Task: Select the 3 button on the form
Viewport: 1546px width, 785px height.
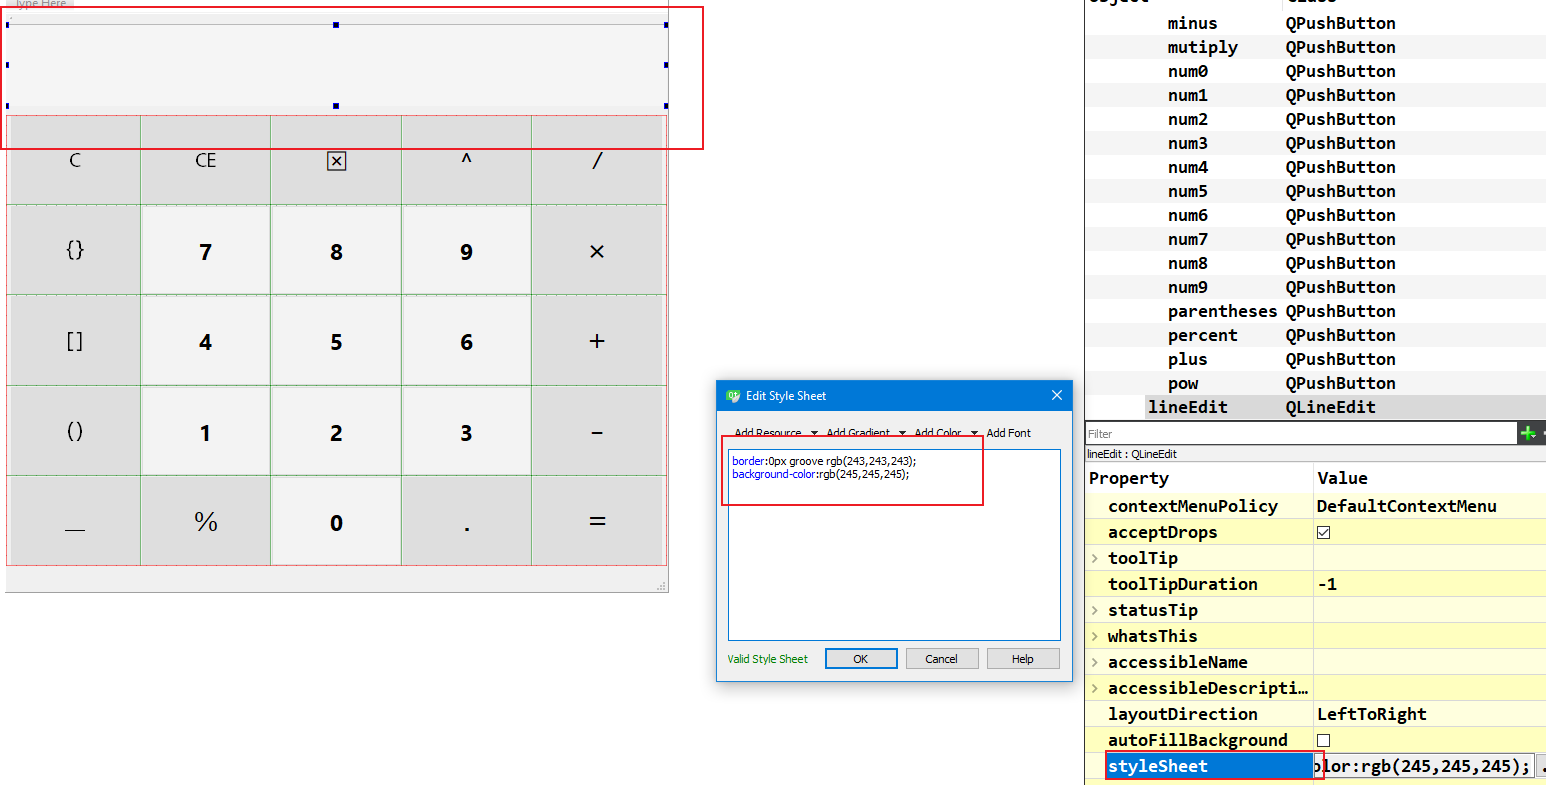Action: click(x=466, y=433)
